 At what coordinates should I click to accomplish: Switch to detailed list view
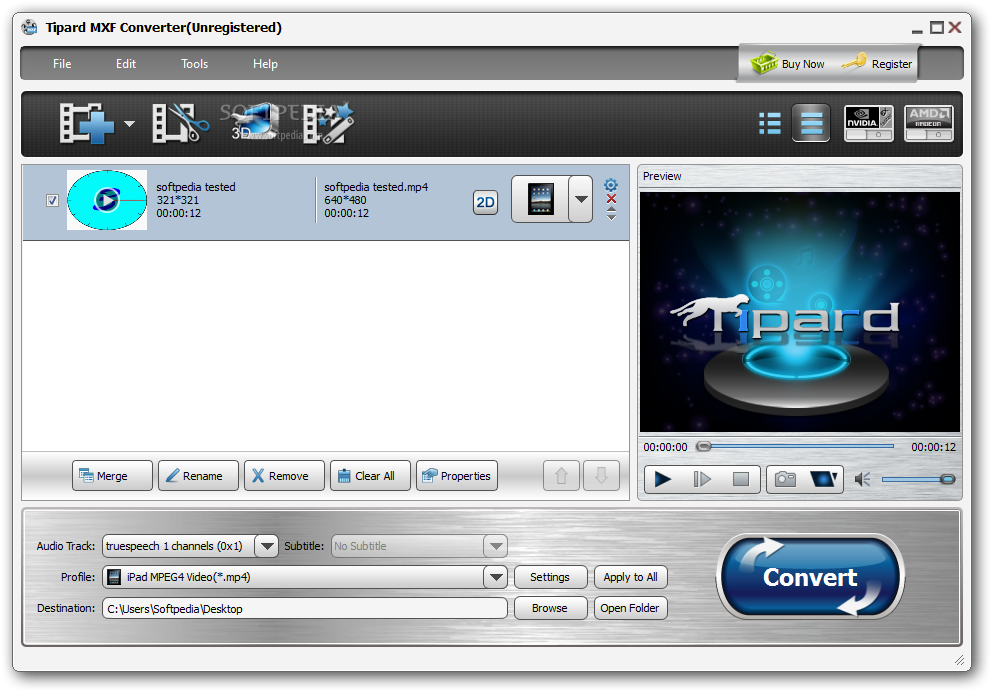811,123
